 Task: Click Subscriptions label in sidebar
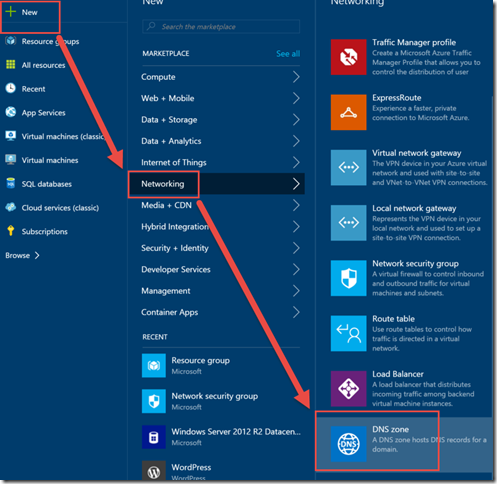tap(45, 232)
